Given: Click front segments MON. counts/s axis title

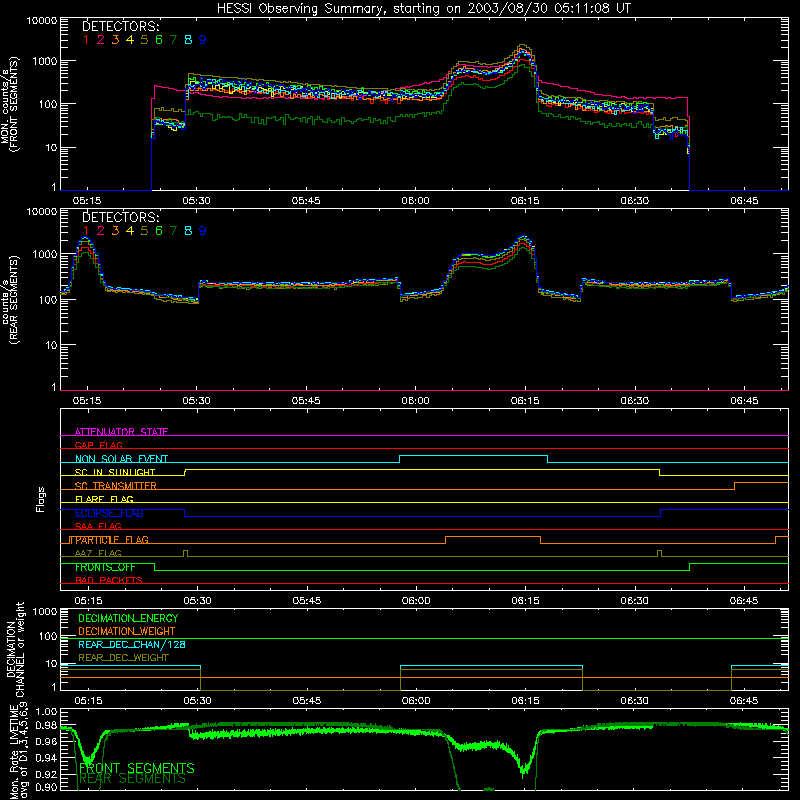Looking at the screenshot, I should pyautogui.click(x=10, y=105).
